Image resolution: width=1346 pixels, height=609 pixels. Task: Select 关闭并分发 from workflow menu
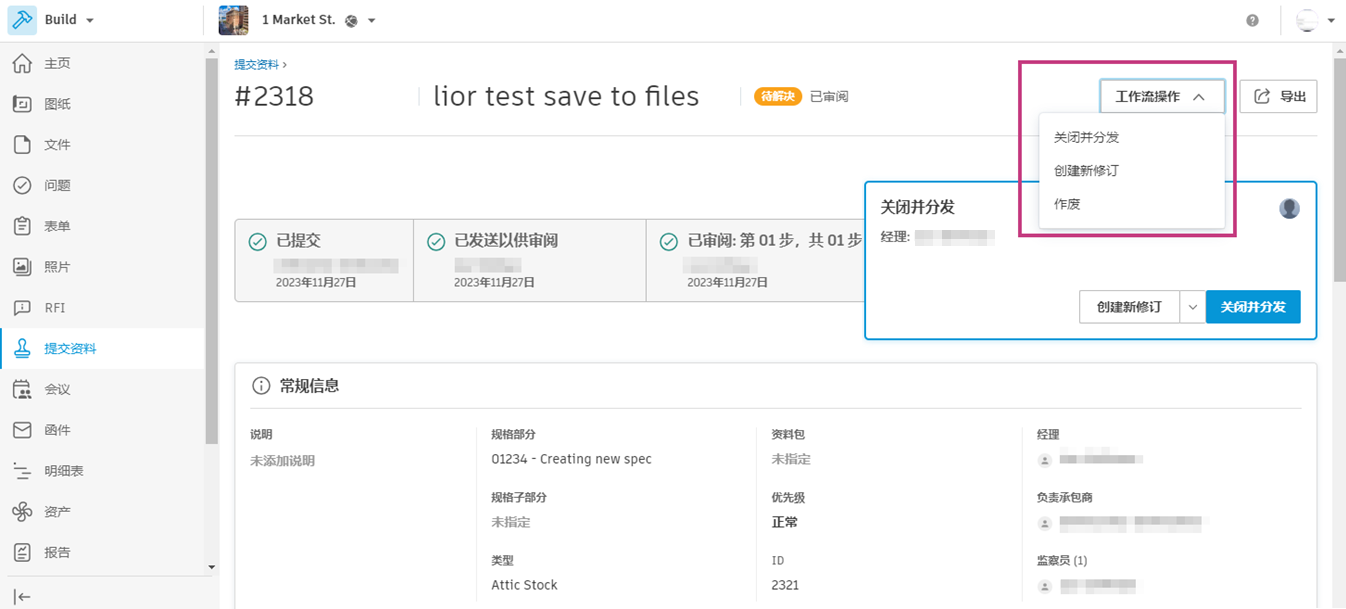point(1086,137)
